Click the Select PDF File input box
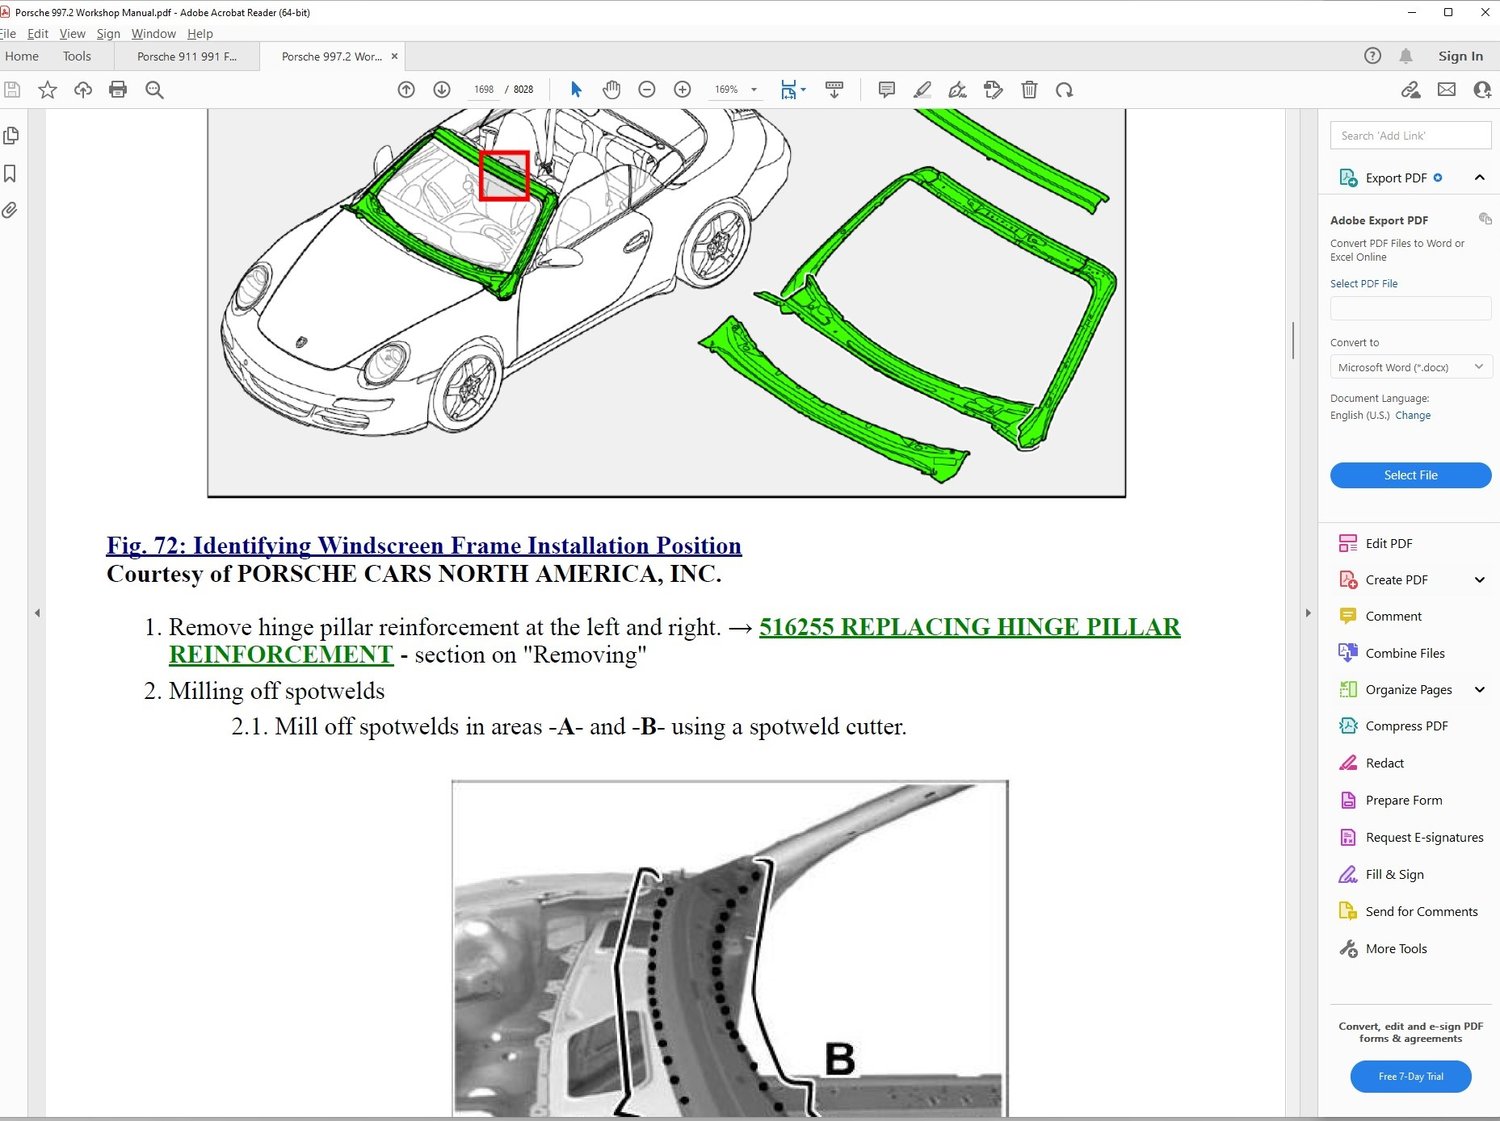This screenshot has height=1121, width=1500. pos(1410,308)
